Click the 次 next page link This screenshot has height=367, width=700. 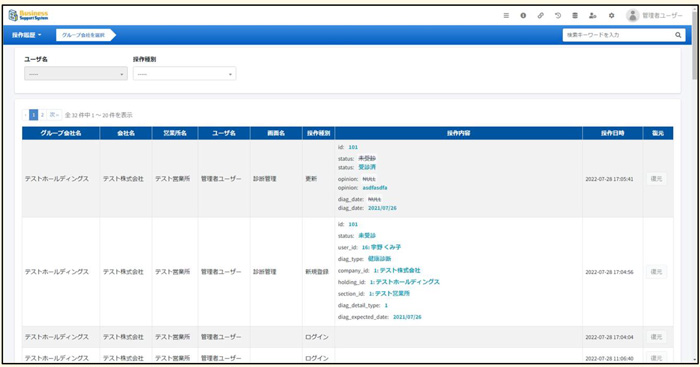coord(54,115)
